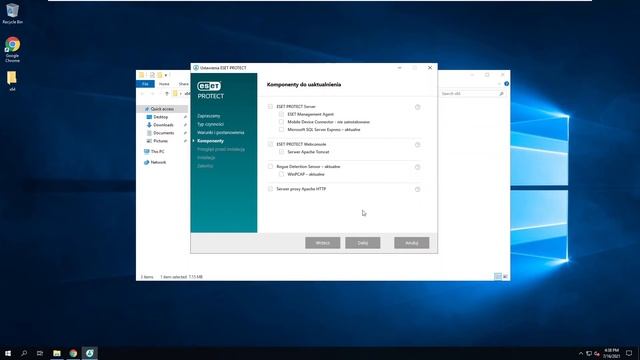Open the File tab in File Explorer
This screenshot has height=360, width=640.
(x=145, y=84)
